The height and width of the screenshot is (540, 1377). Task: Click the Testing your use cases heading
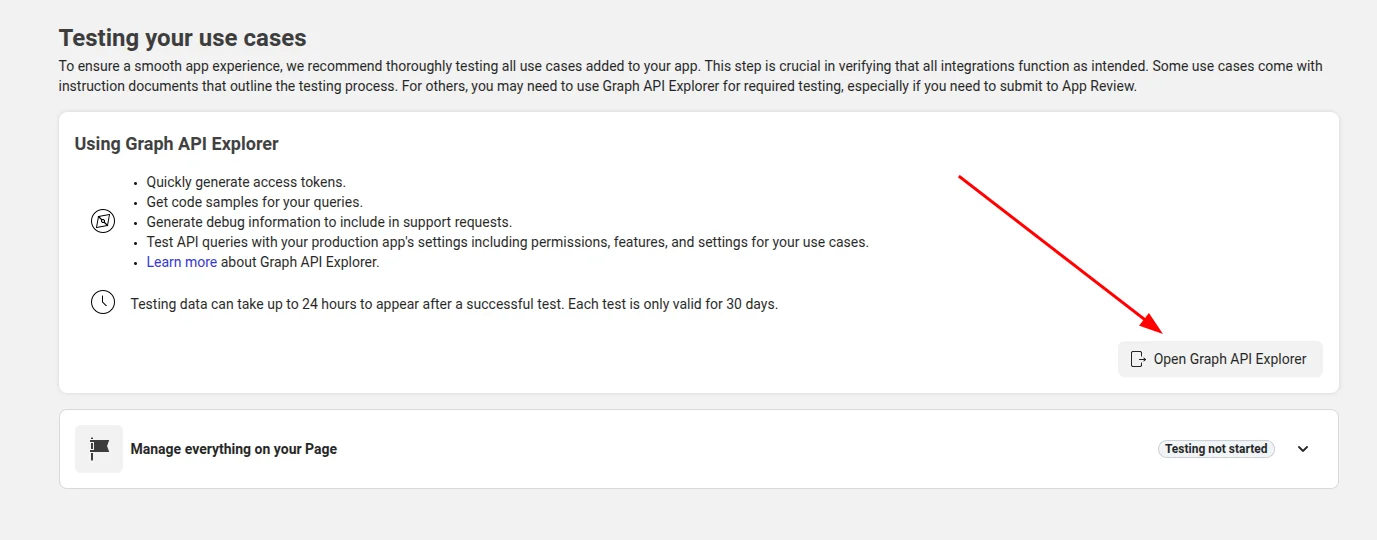pyautogui.click(x=182, y=38)
